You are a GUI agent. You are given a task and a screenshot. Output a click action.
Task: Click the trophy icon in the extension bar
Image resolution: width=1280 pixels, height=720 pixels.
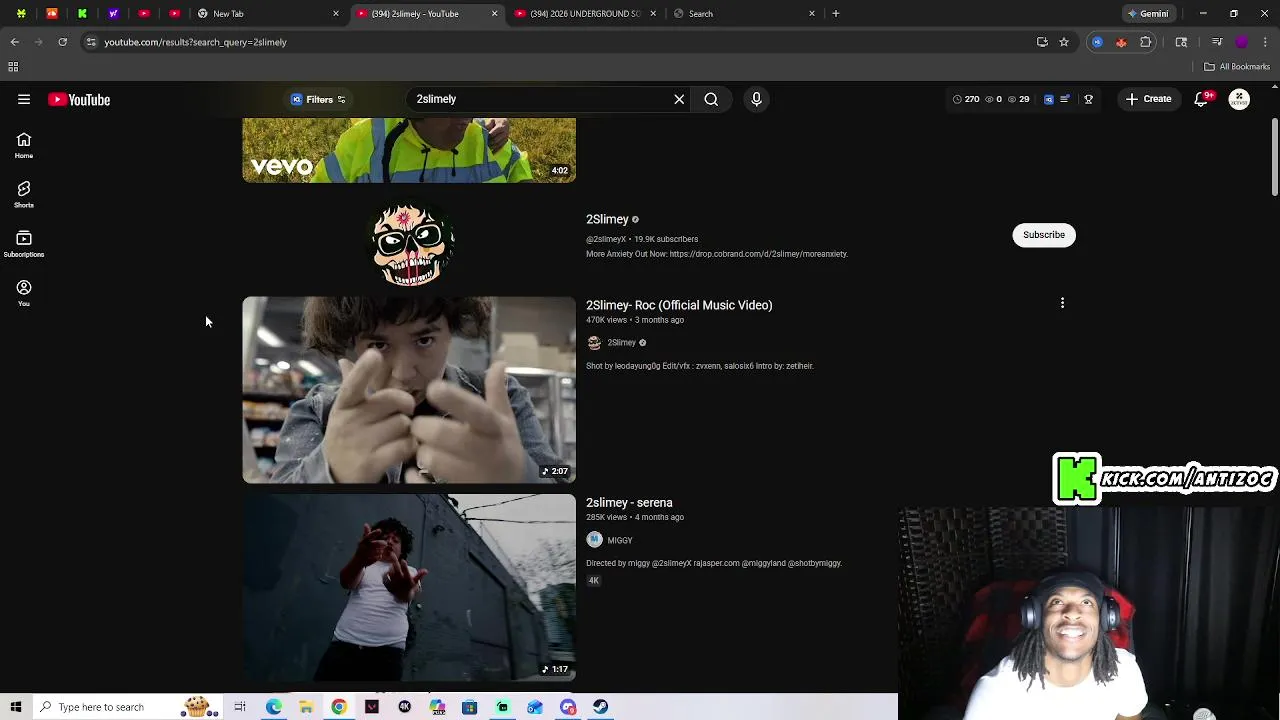pos(1088,99)
